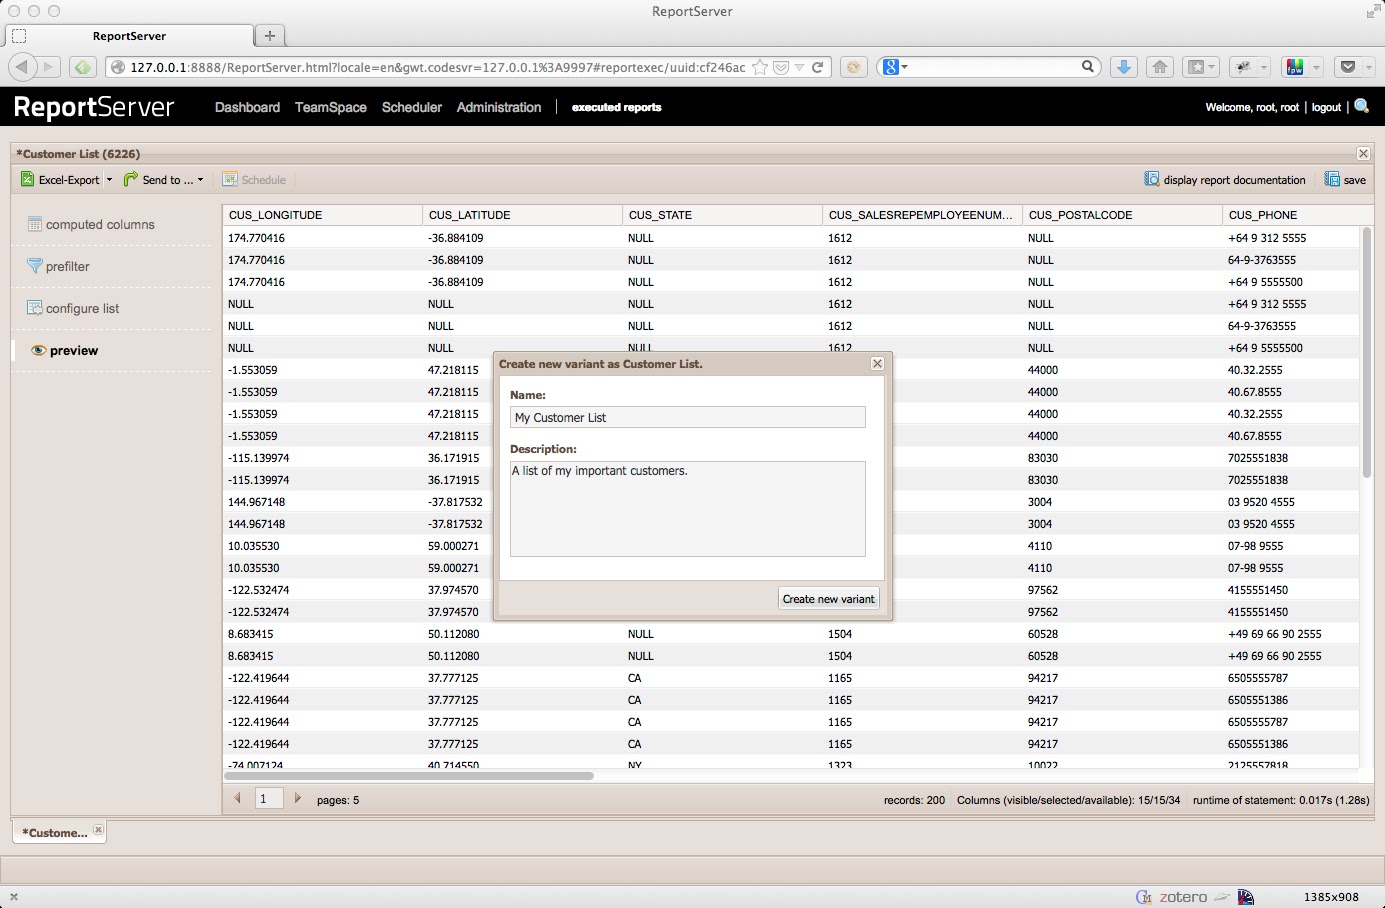1385x908 pixels.
Task: Open the prefilter section
Action: (x=58, y=267)
